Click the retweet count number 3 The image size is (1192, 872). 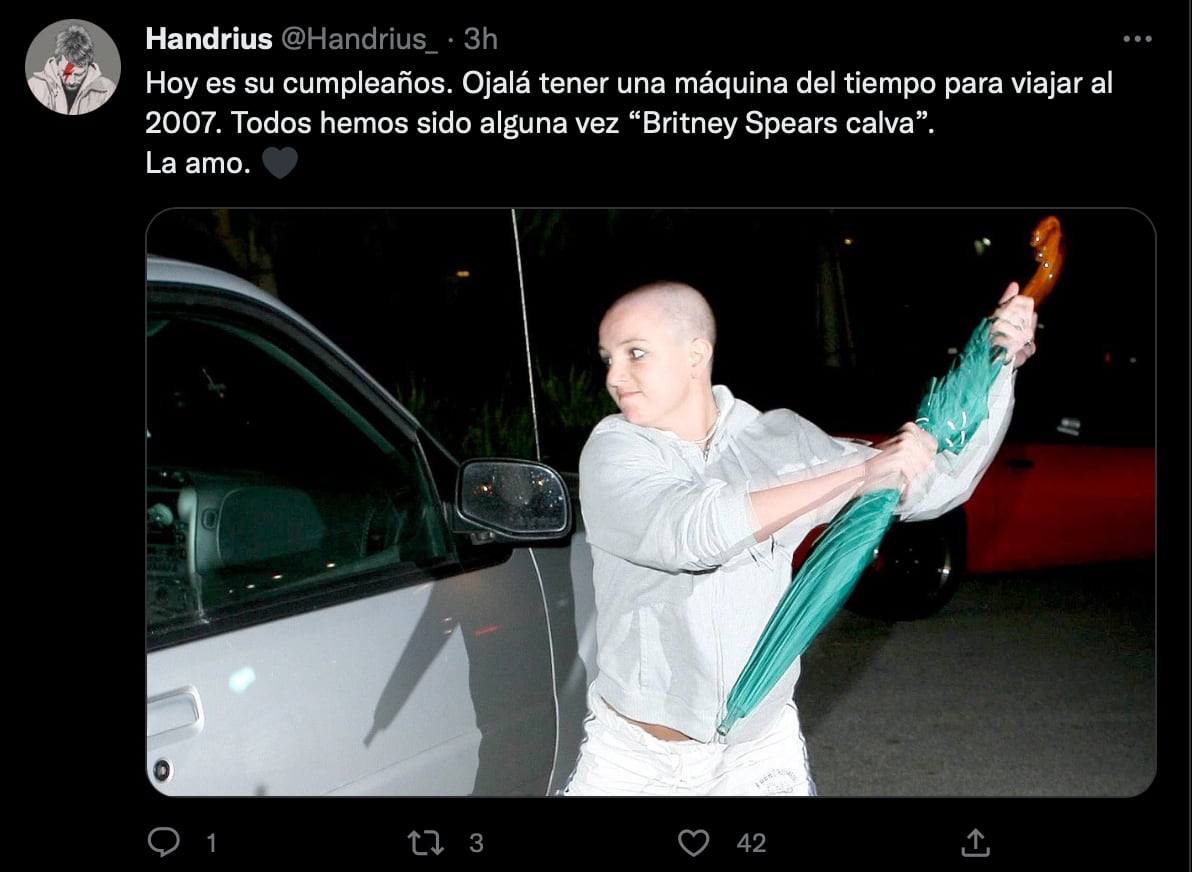point(476,842)
